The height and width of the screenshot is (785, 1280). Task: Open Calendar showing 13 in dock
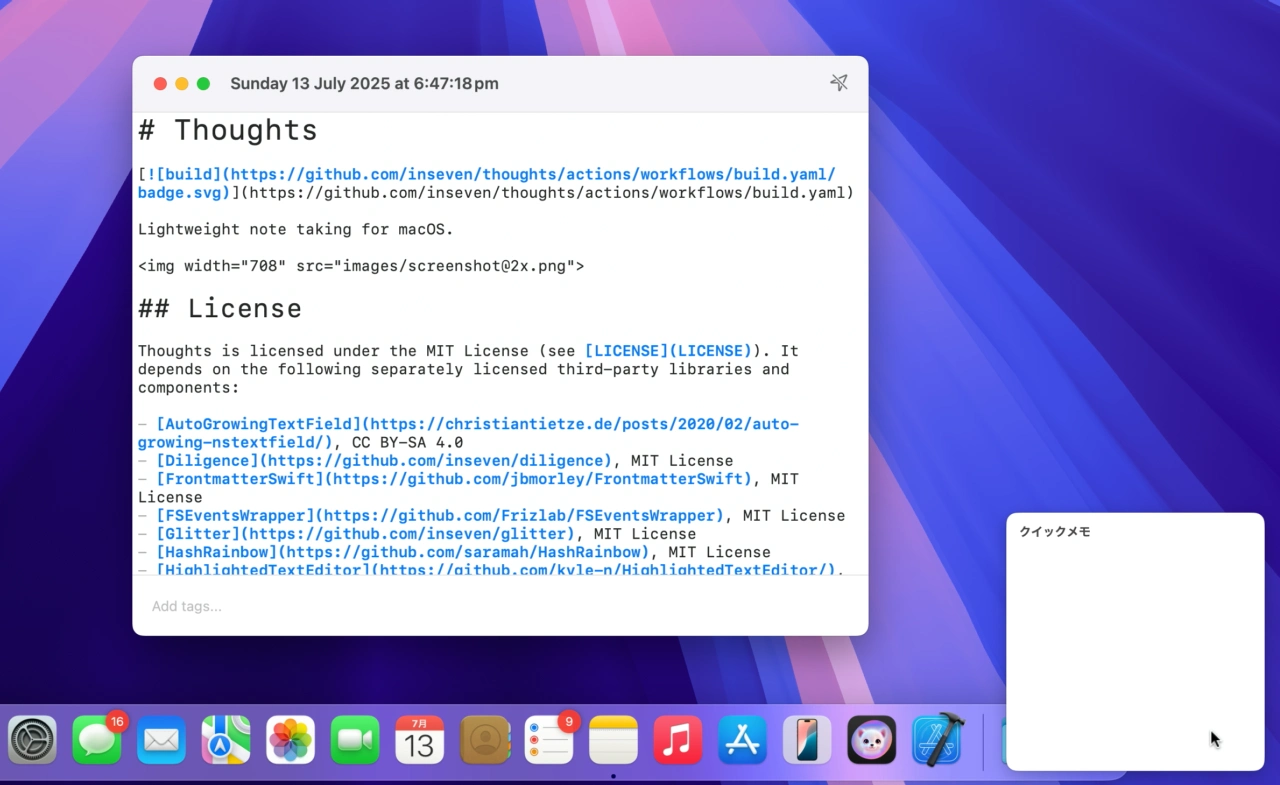point(419,741)
